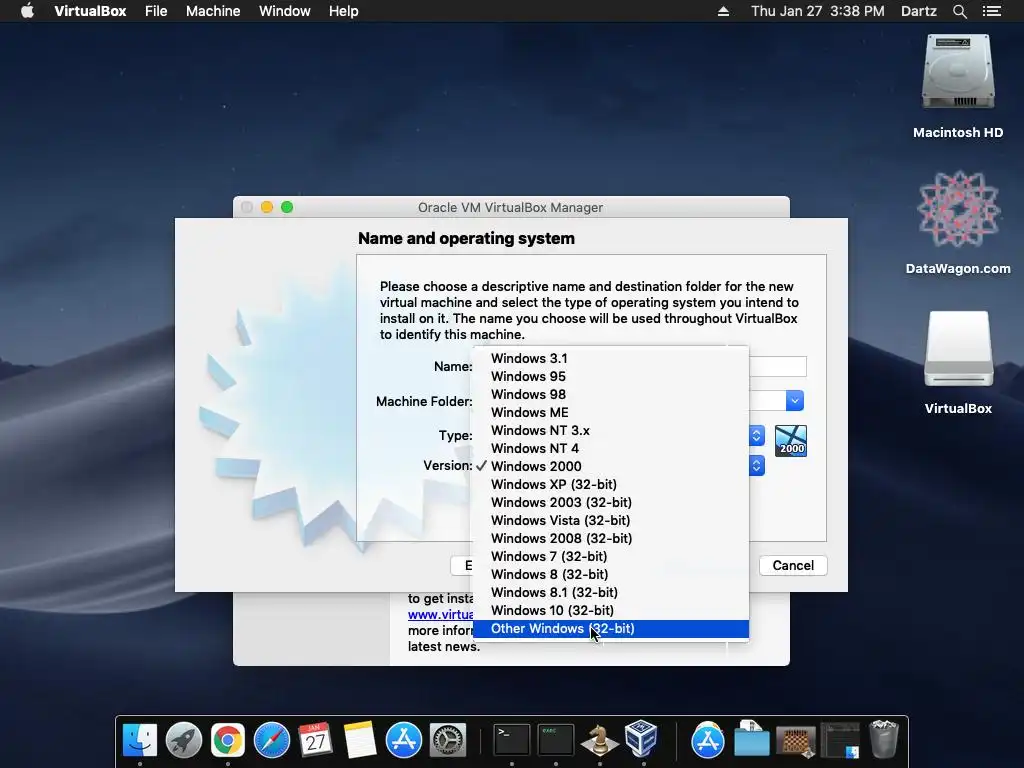Open the Trash in the Dock
This screenshot has height=768, width=1024.
884,739
